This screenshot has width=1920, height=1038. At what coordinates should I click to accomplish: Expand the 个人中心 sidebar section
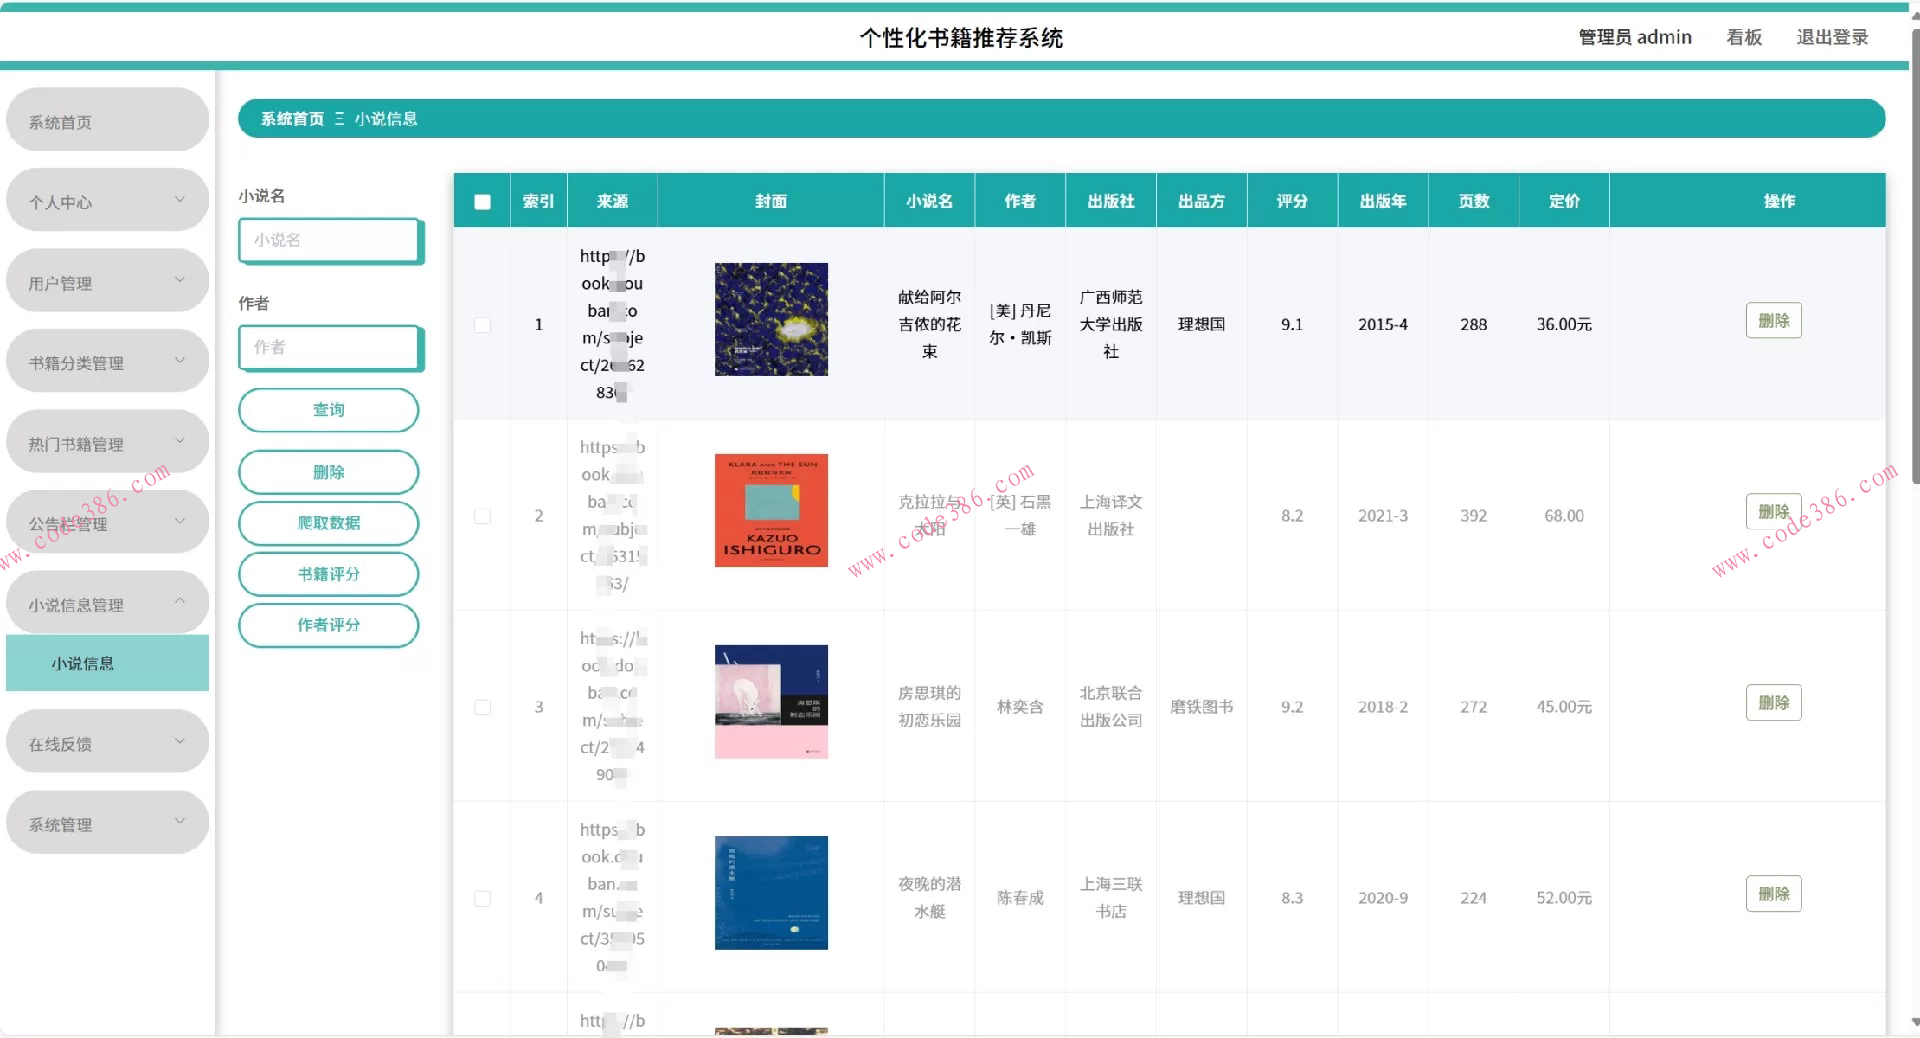point(107,200)
